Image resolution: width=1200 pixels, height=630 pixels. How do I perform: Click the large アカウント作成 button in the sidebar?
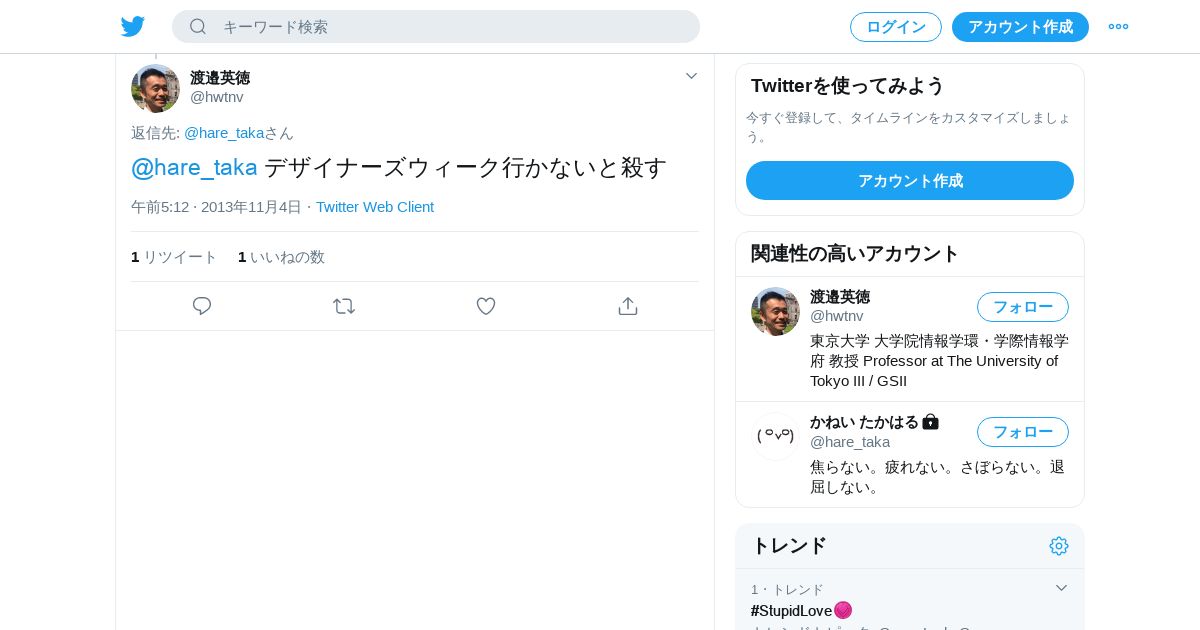click(910, 181)
